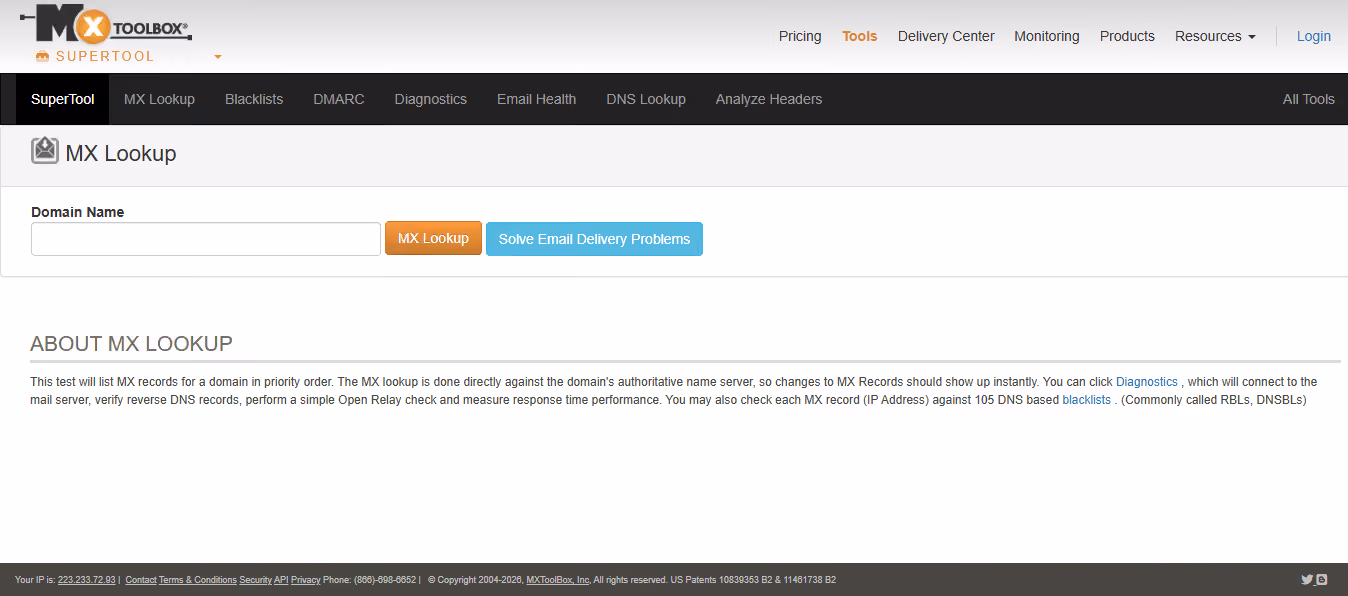Open Terms & Conditions footer link

pyautogui.click(x=198, y=580)
